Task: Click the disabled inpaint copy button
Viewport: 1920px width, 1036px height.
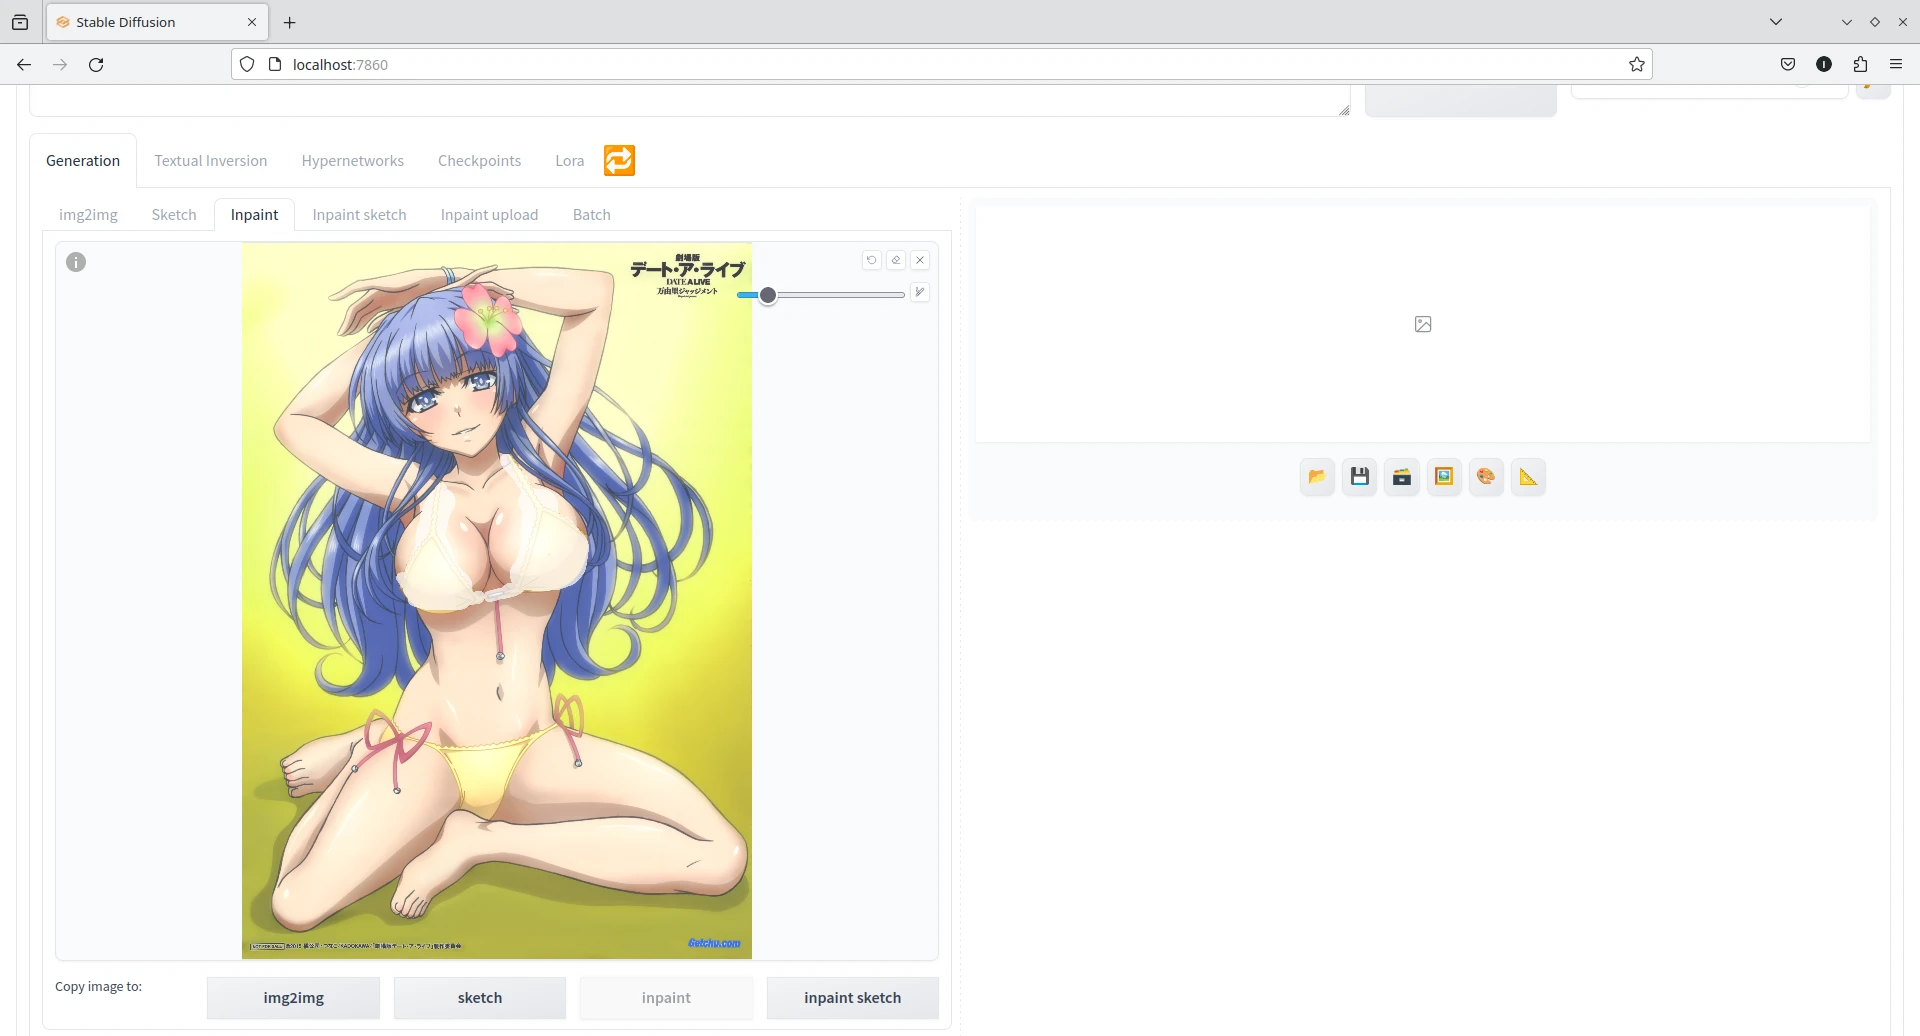Action: [666, 998]
